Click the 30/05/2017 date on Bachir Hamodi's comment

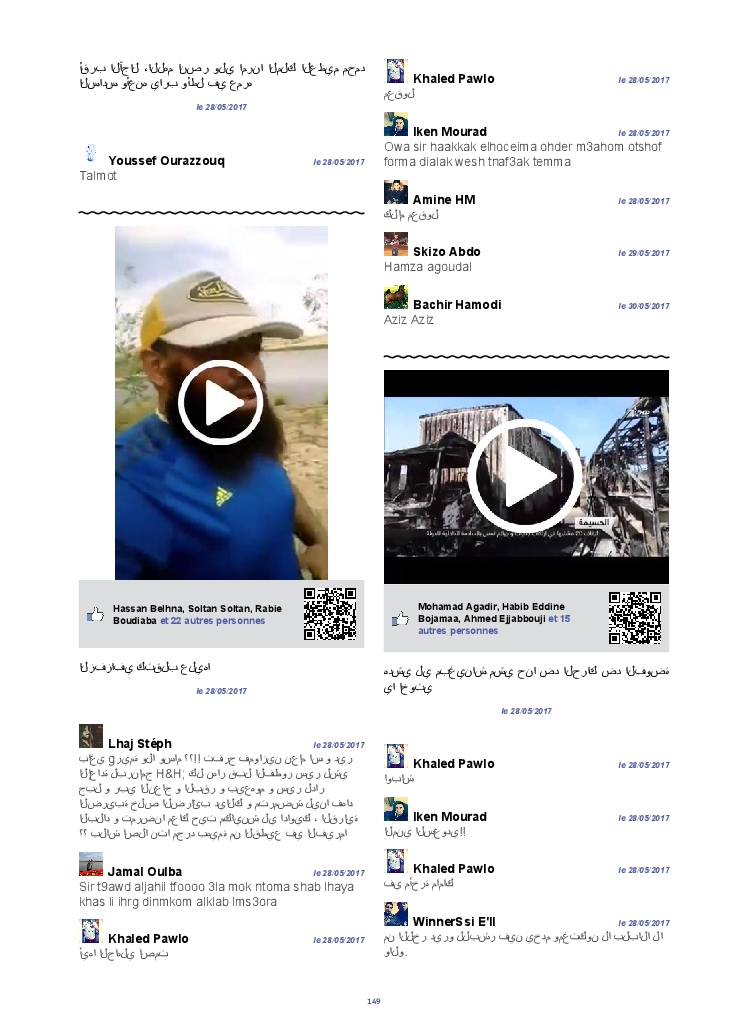[643, 306]
